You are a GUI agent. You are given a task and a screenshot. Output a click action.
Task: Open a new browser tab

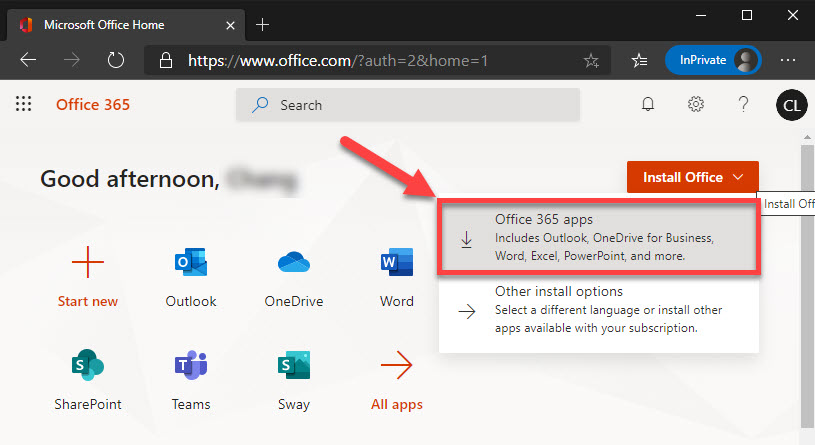coord(262,24)
